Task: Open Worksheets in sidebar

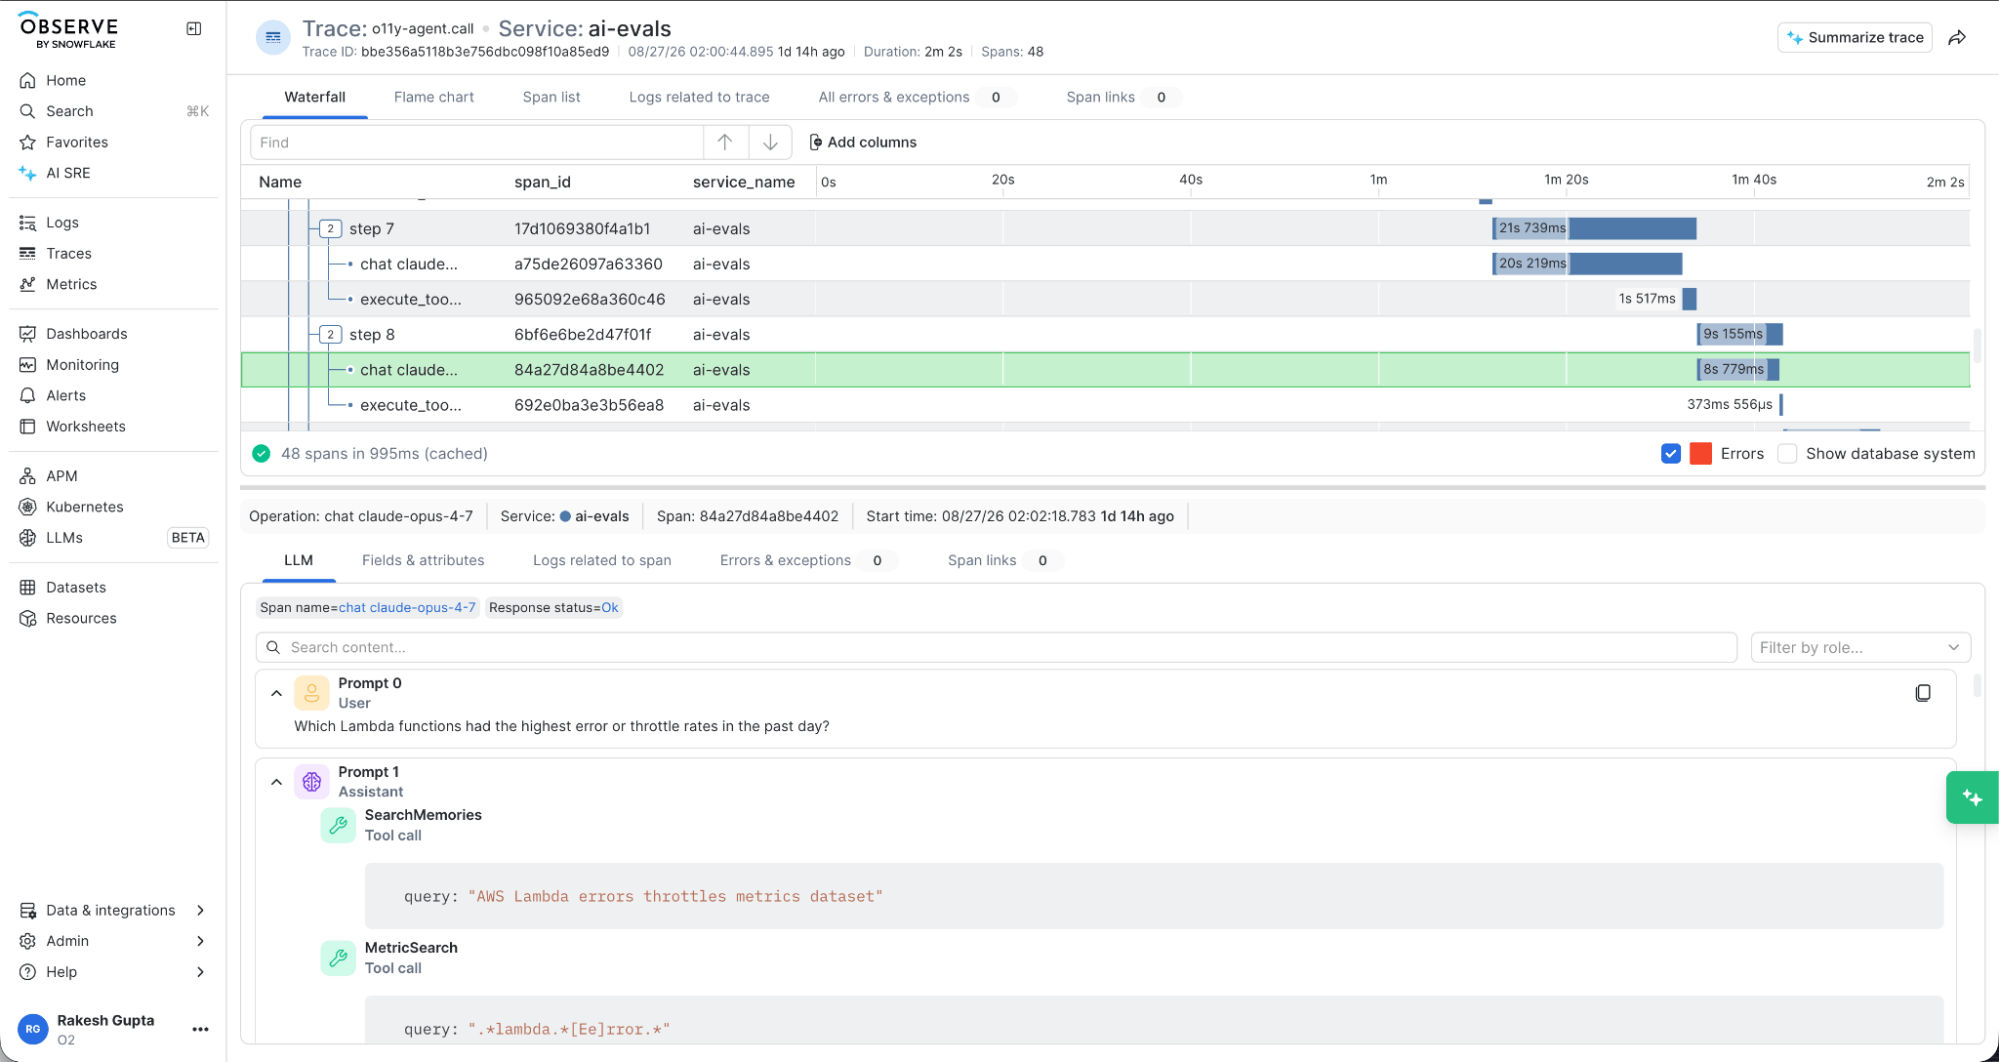Action: tap(85, 426)
